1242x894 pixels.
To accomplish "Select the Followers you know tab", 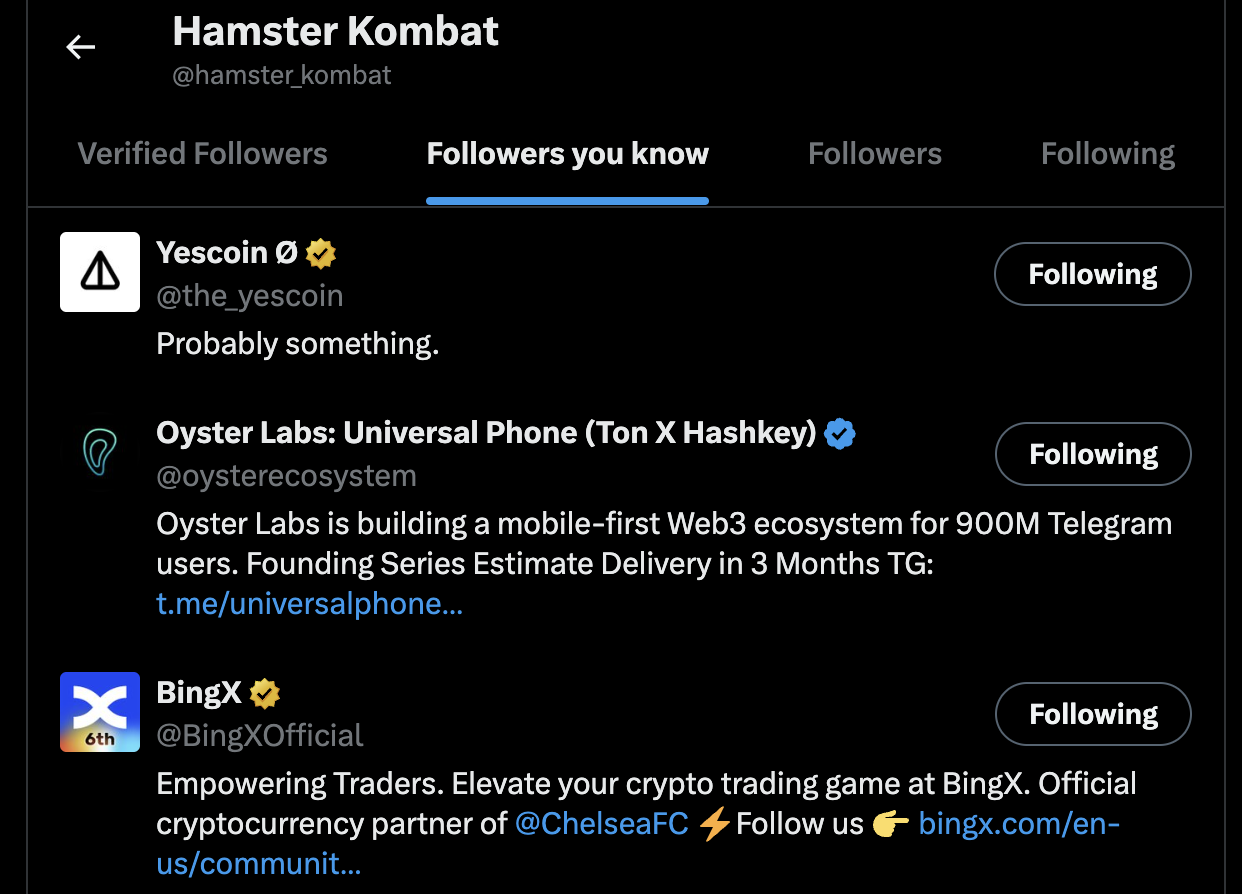I will click(567, 154).
